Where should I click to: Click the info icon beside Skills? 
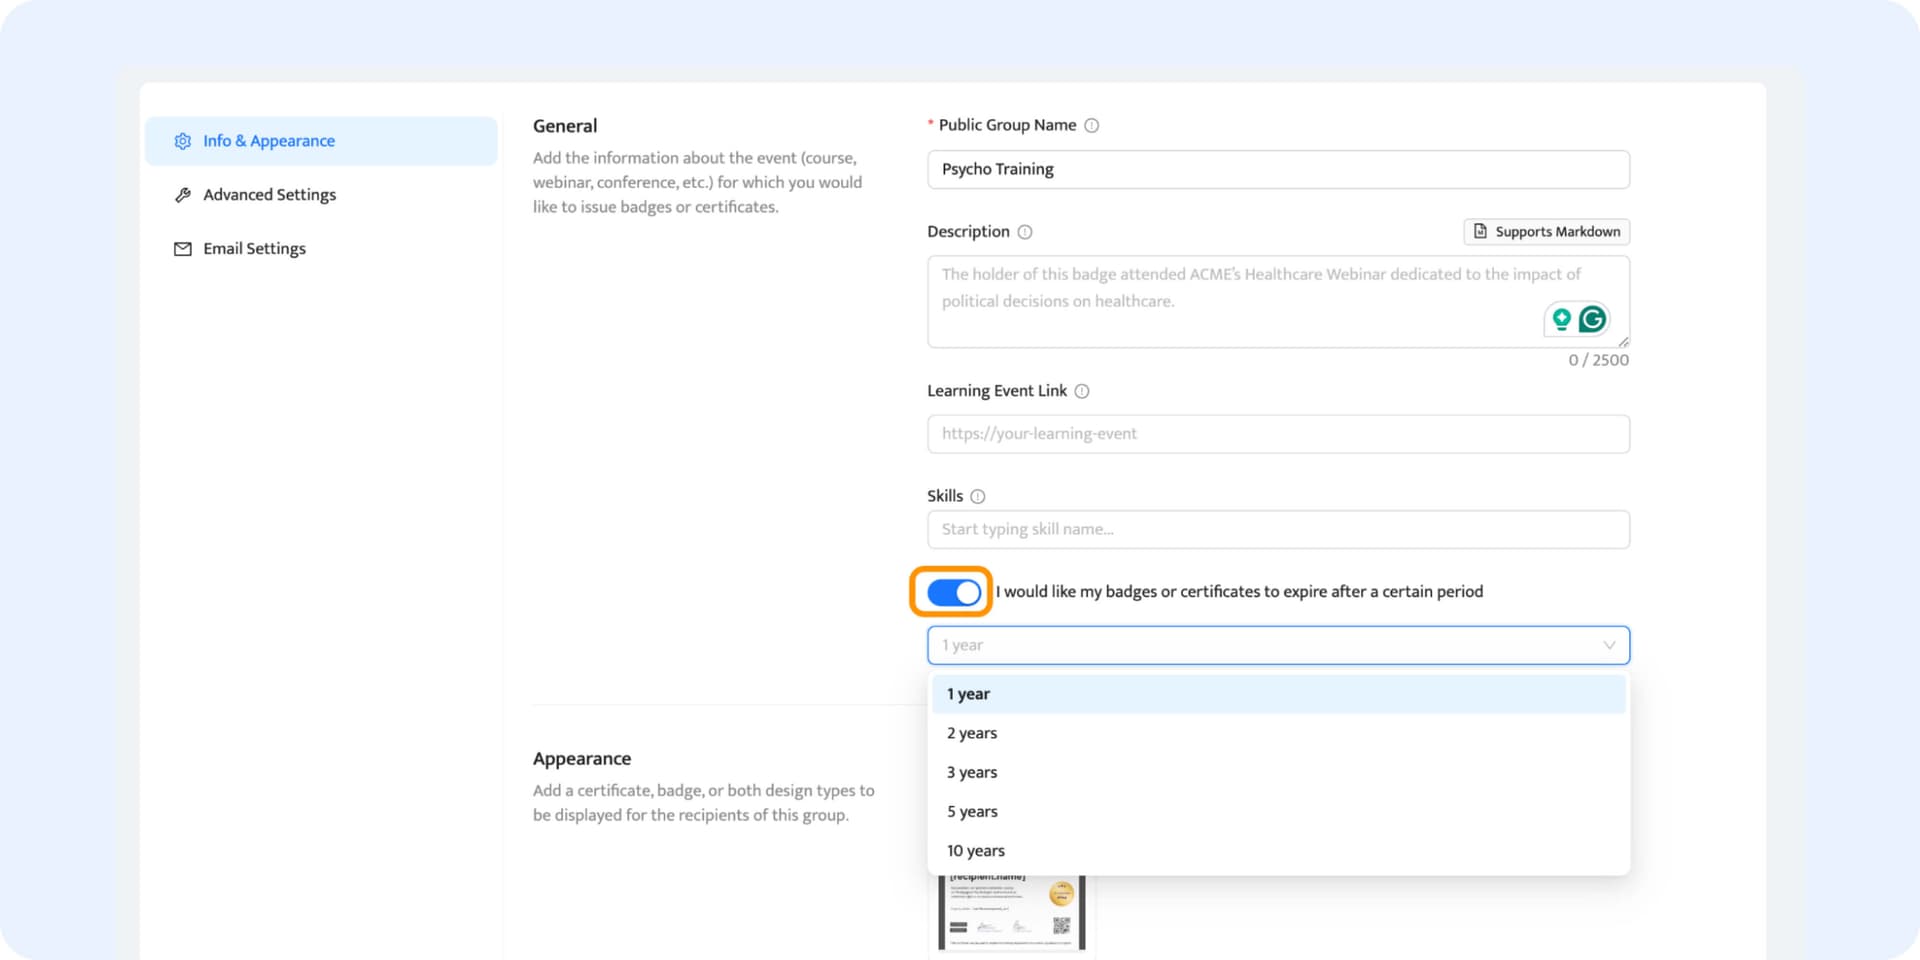tap(978, 497)
